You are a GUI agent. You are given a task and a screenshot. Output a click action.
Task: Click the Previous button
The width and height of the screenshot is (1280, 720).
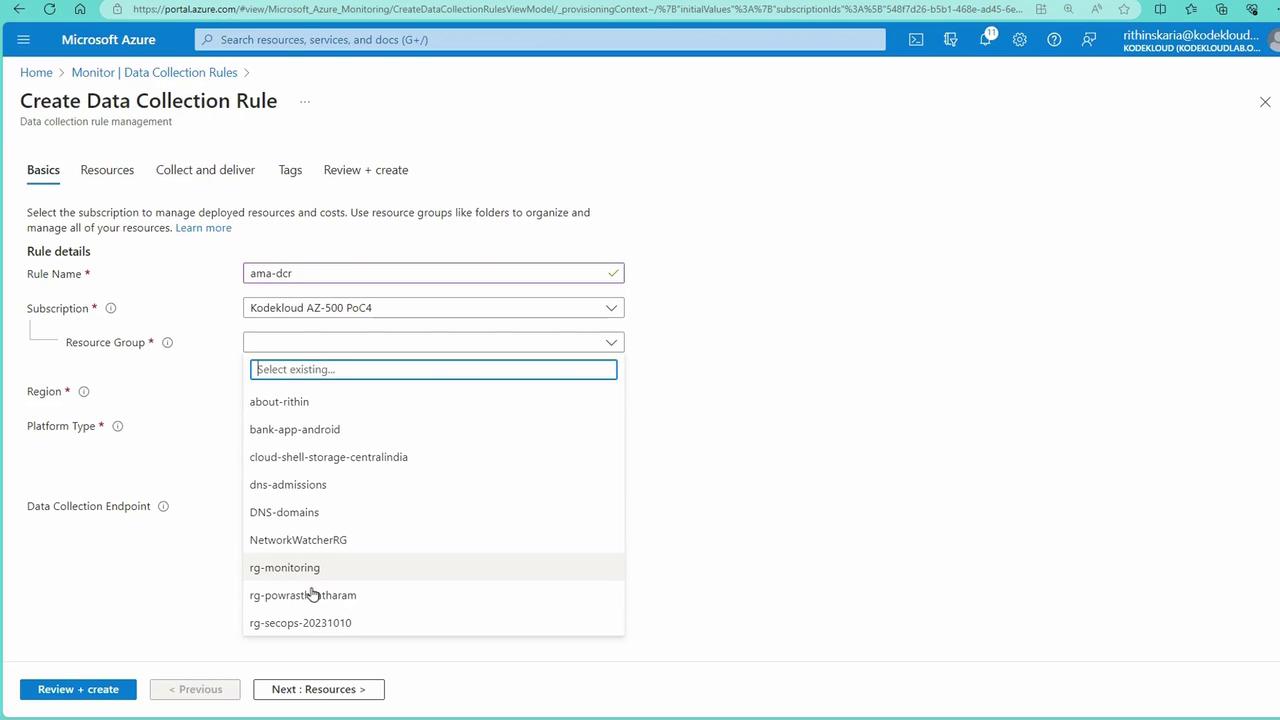pyautogui.click(x=195, y=689)
